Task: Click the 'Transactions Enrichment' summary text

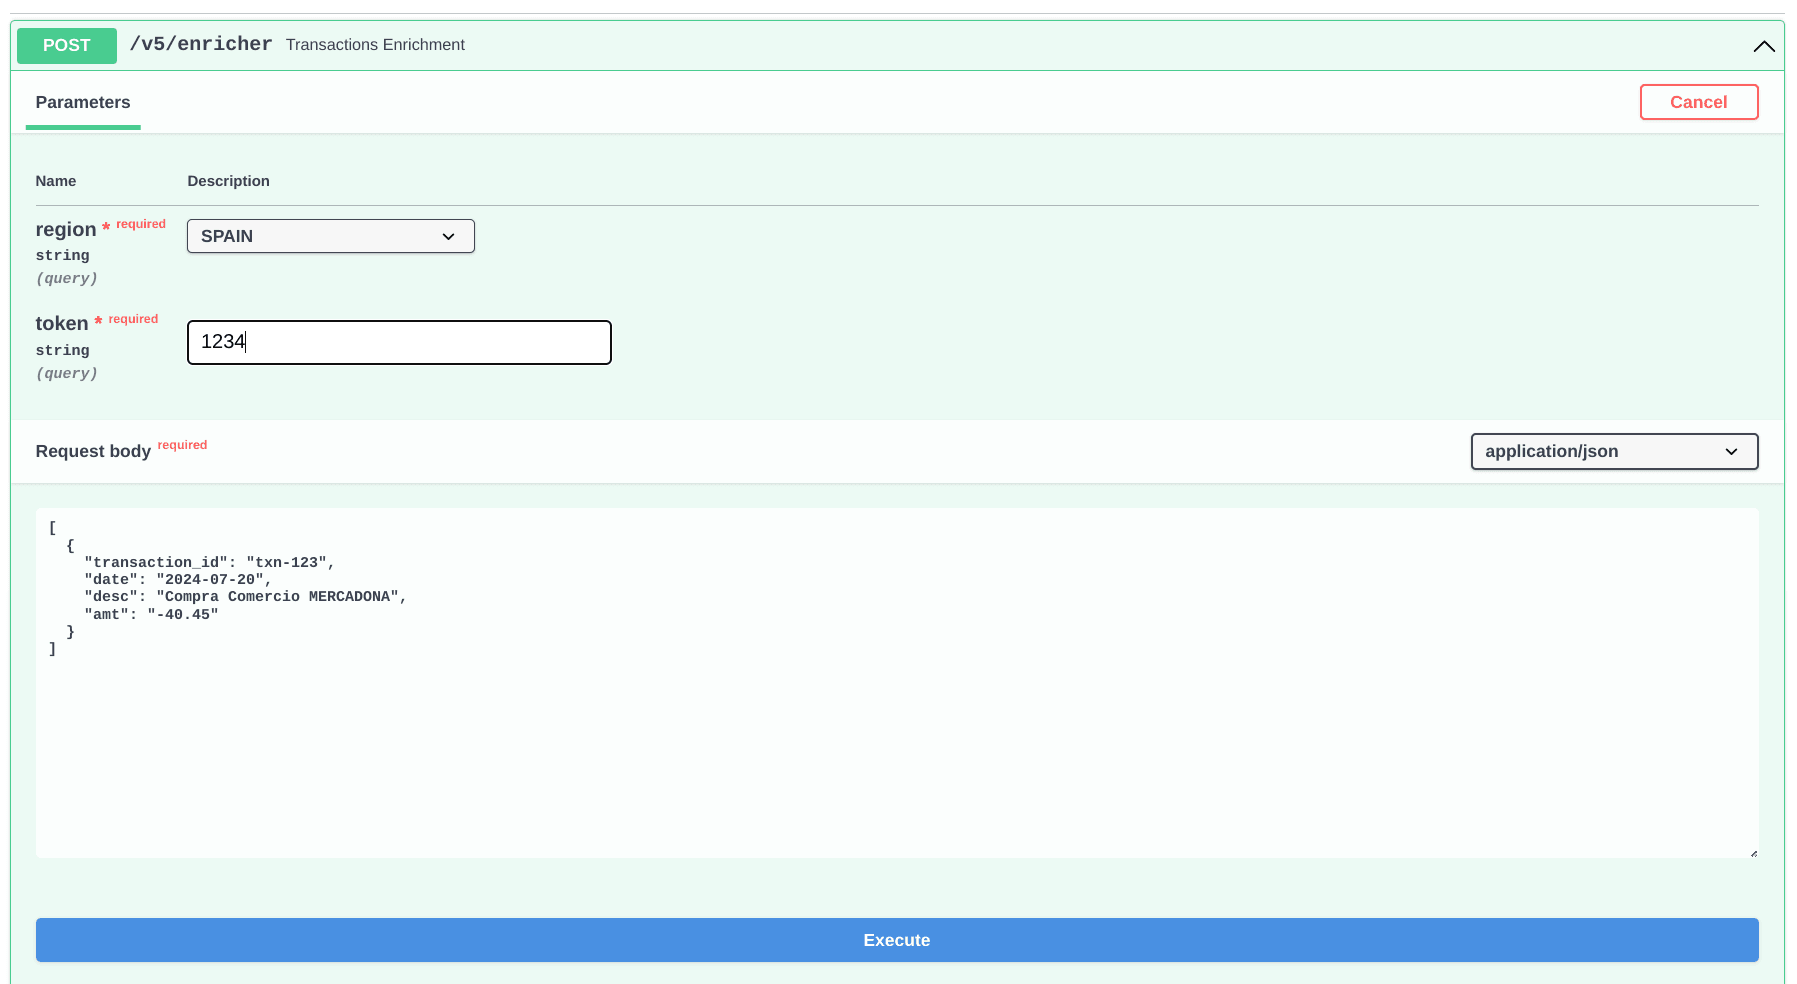Action: 375,44
